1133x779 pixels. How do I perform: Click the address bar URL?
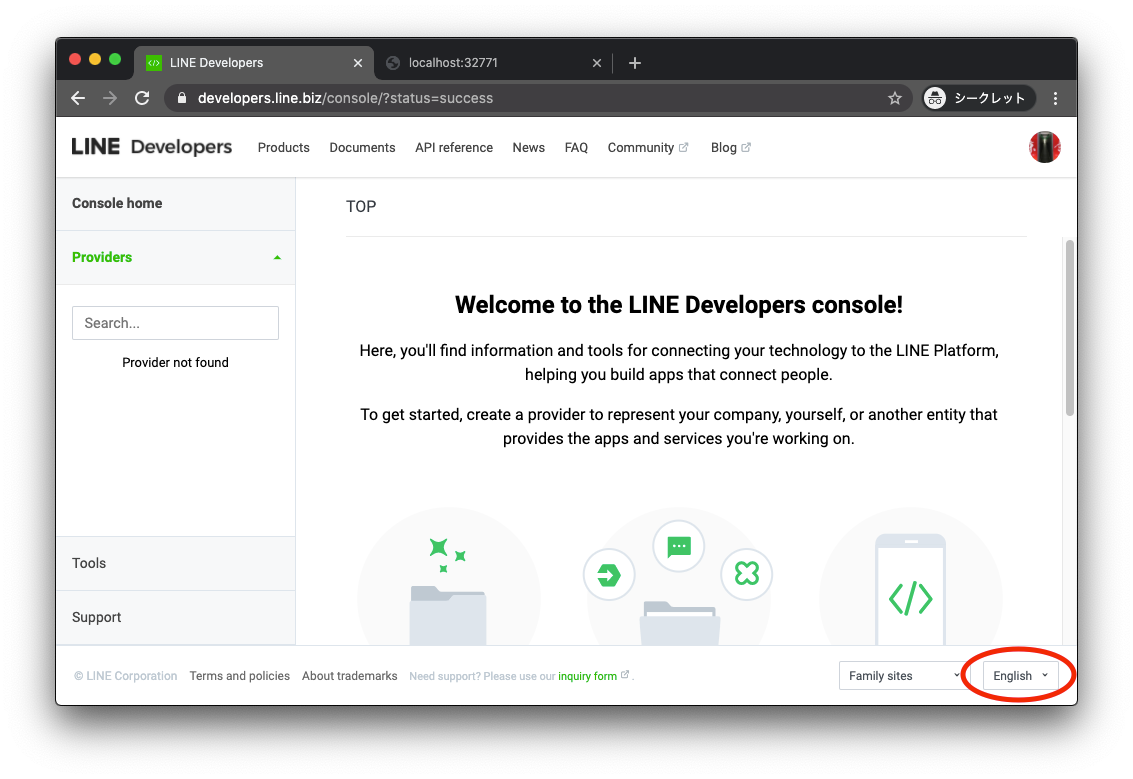coord(345,98)
